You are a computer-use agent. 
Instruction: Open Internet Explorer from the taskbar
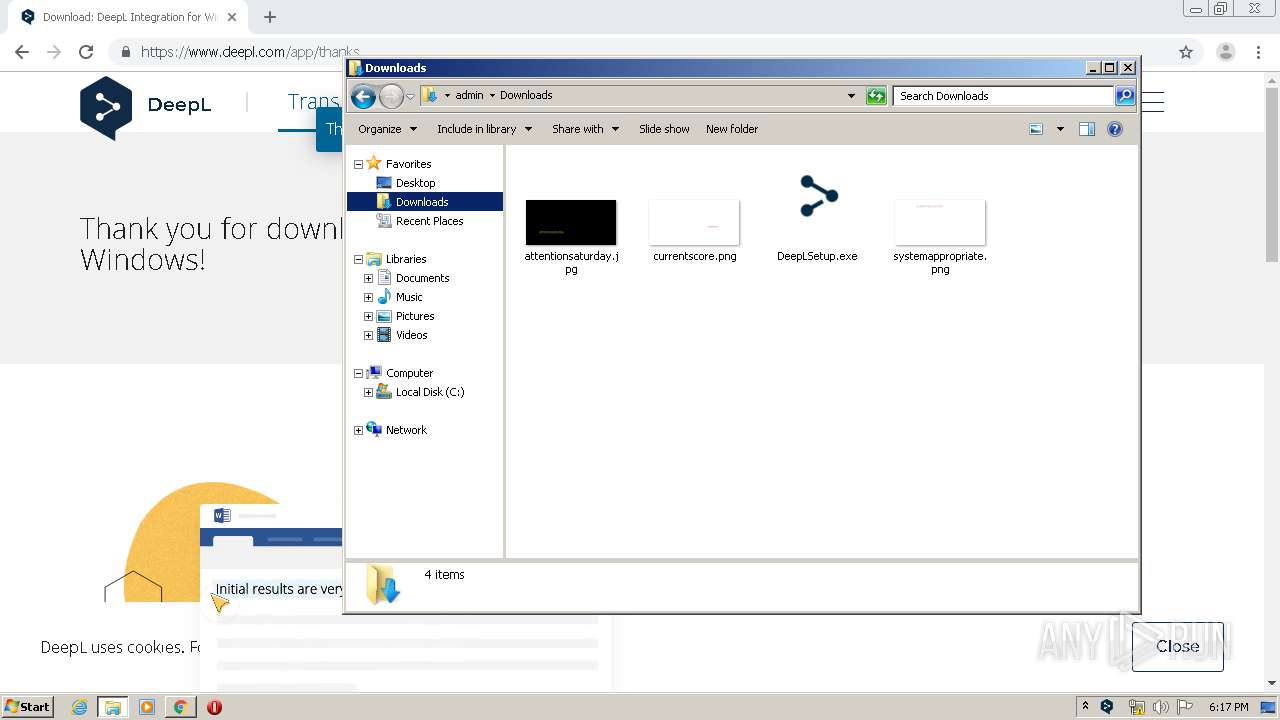[x=79, y=707]
